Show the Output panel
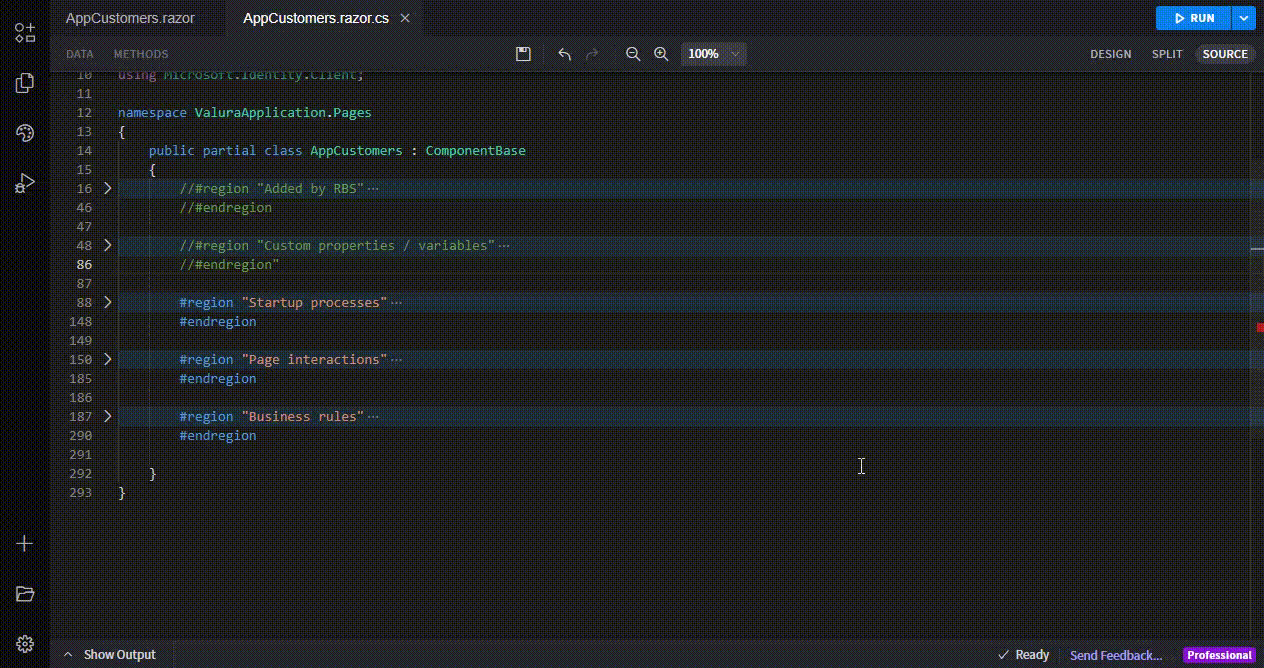The width and height of the screenshot is (1264, 668). 110,655
